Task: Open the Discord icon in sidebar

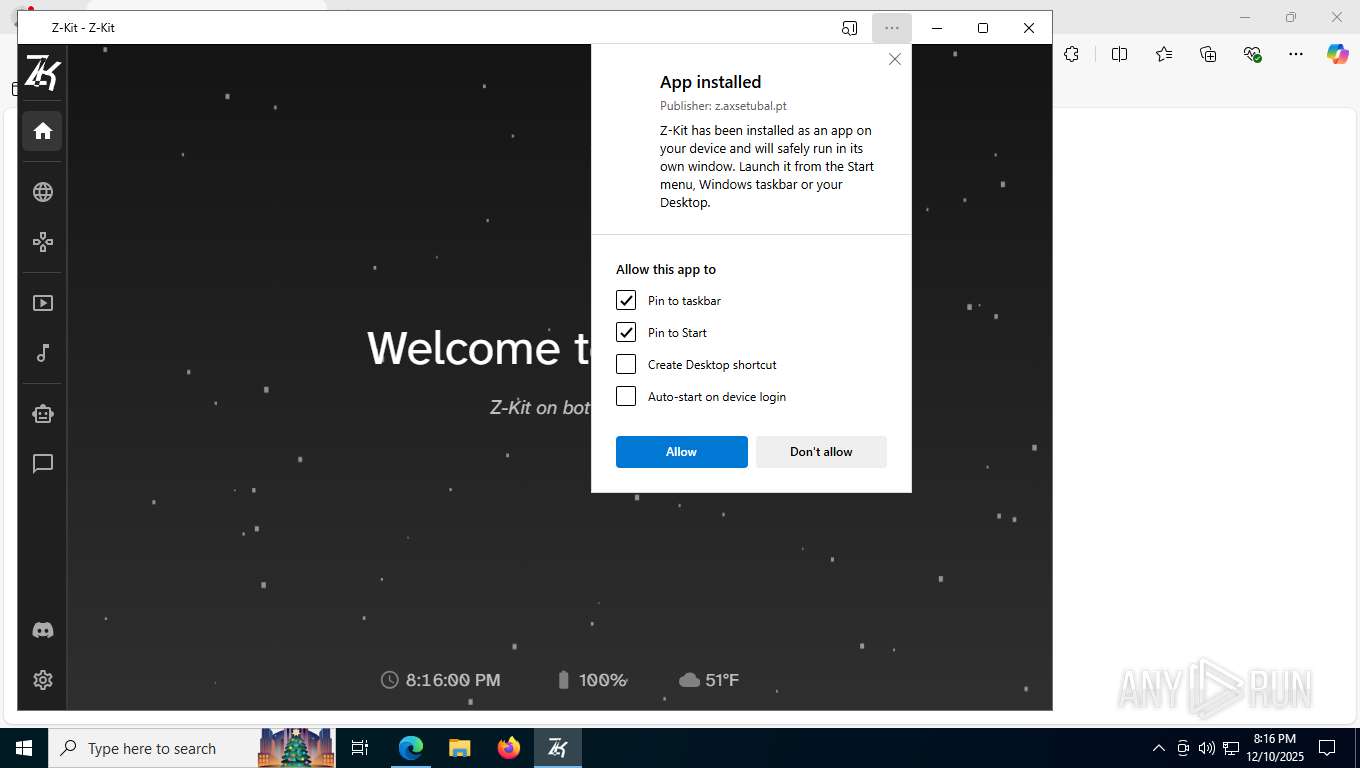Action: pos(42,630)
